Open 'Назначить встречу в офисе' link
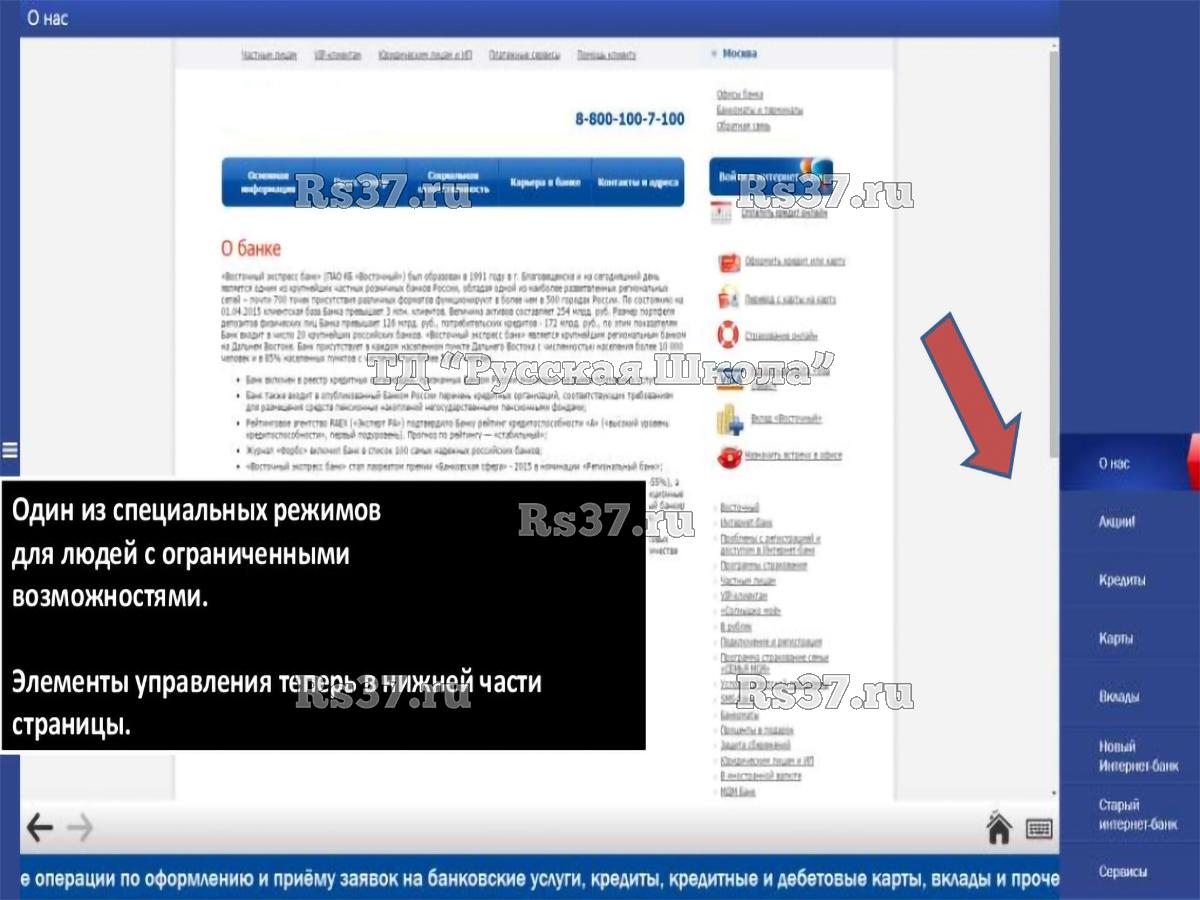 [x=794, y=456]
